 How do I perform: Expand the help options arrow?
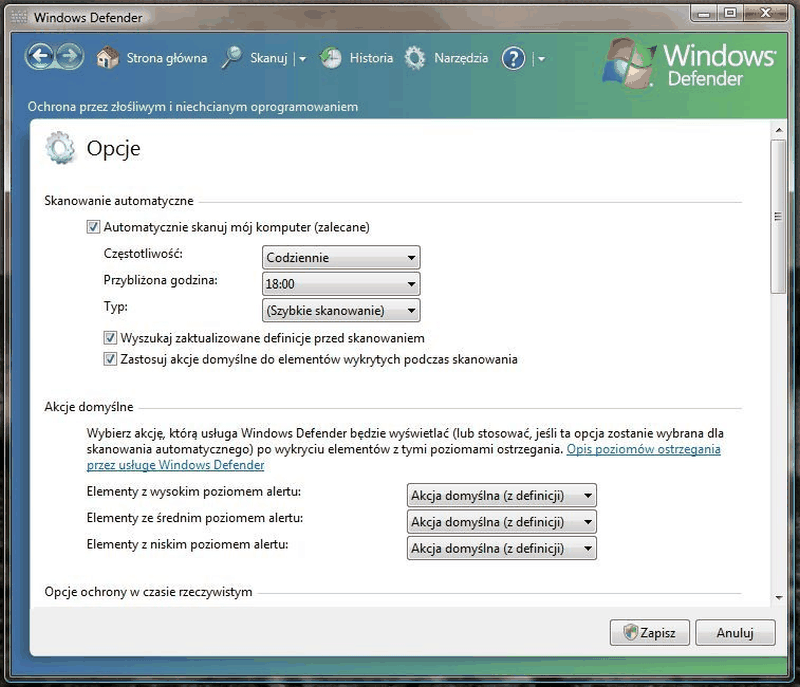[541, 59]
